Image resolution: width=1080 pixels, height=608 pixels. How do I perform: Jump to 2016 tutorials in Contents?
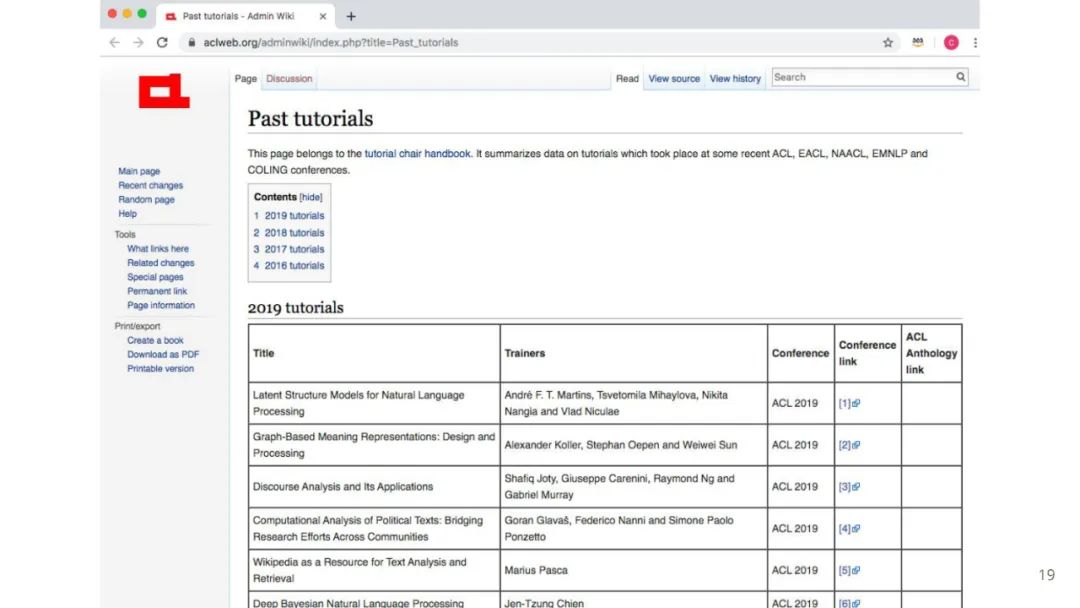click(x=294, y=266)
